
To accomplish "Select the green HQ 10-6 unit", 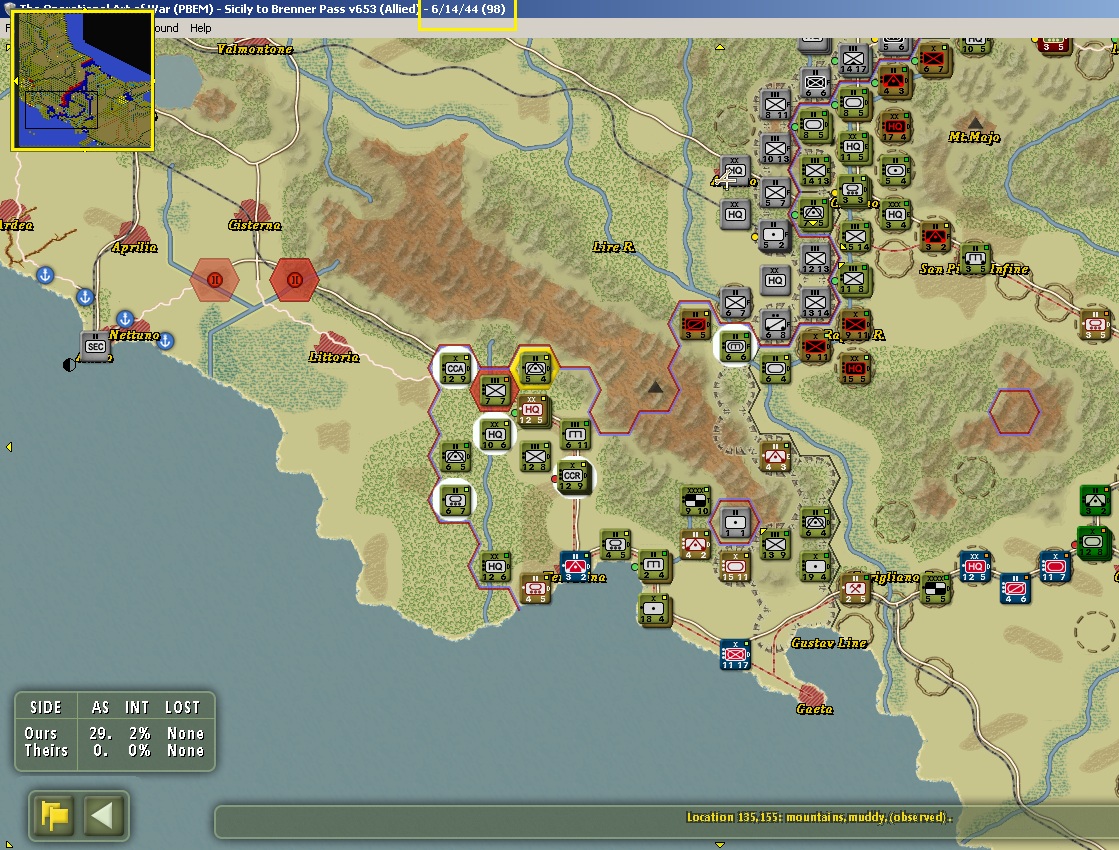I will coord(495,435).
